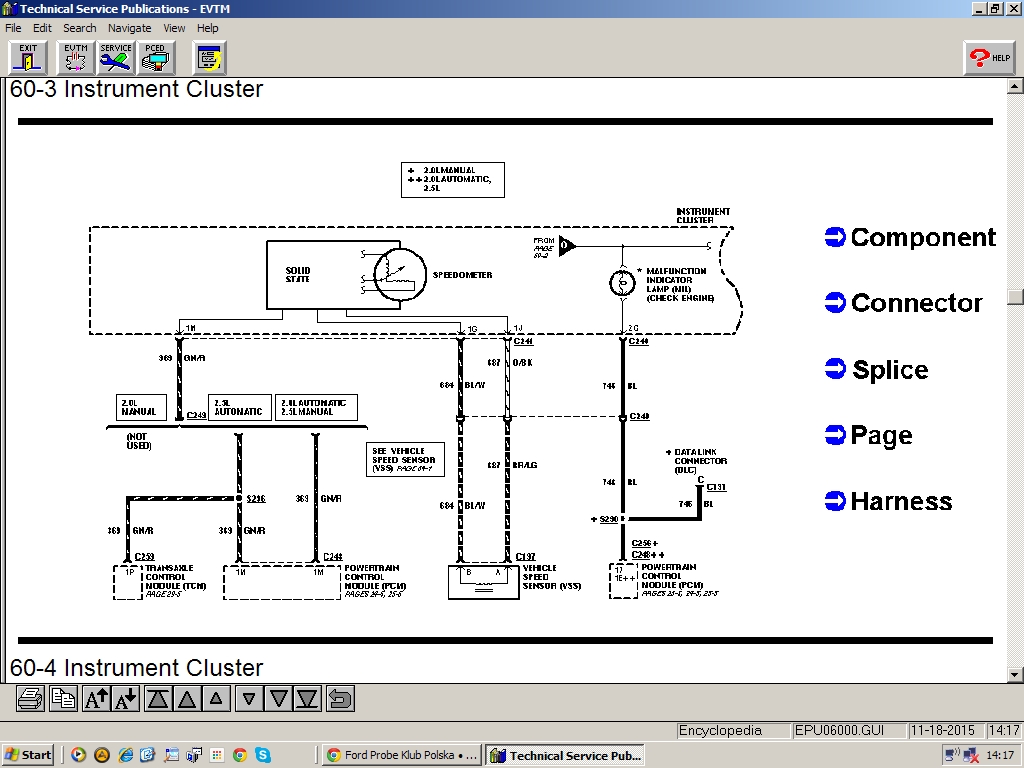The image size is (1024, 768).
Task: Jump to bottom with the barred down-triangle
Action: [308, 699]
